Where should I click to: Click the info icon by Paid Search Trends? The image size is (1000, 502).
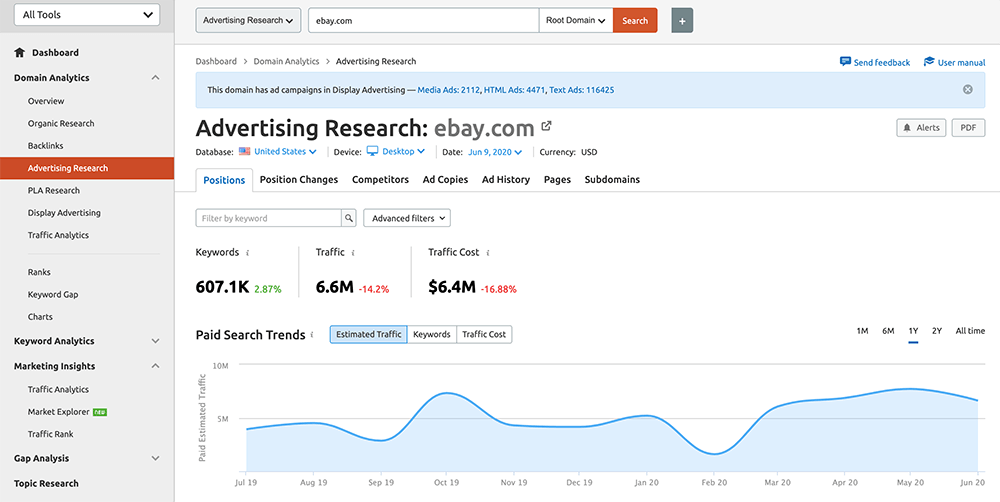pos(312,334)
